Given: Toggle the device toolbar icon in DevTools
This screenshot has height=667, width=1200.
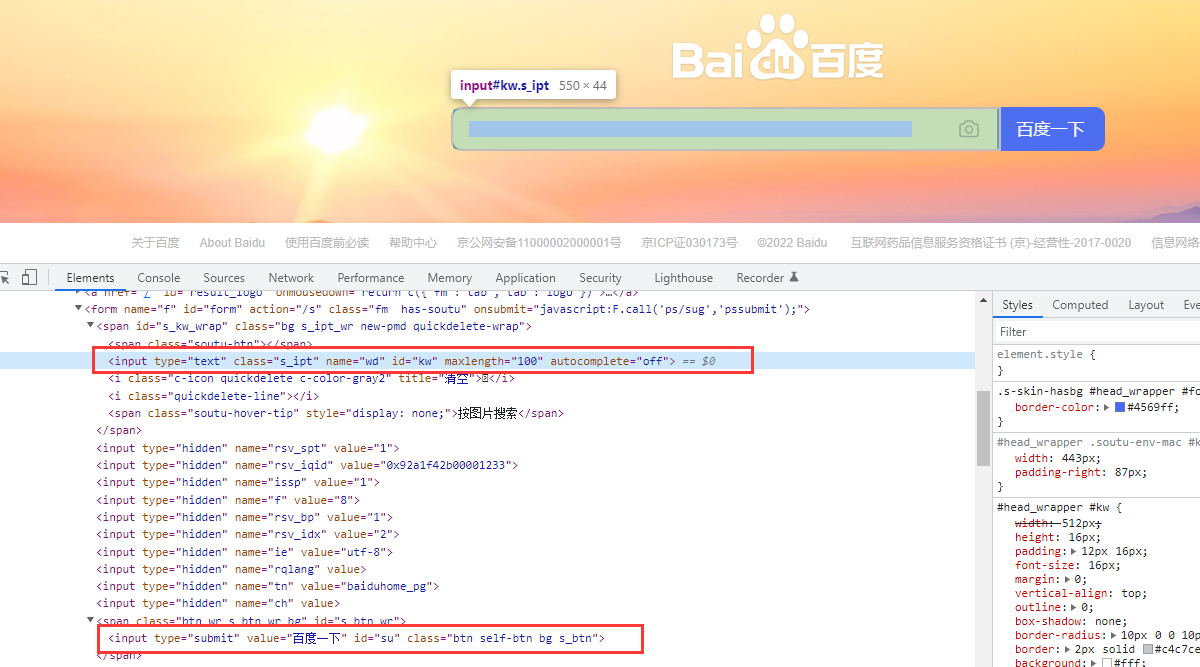Looking at the screenshot, I should click(x=29, y=277).
